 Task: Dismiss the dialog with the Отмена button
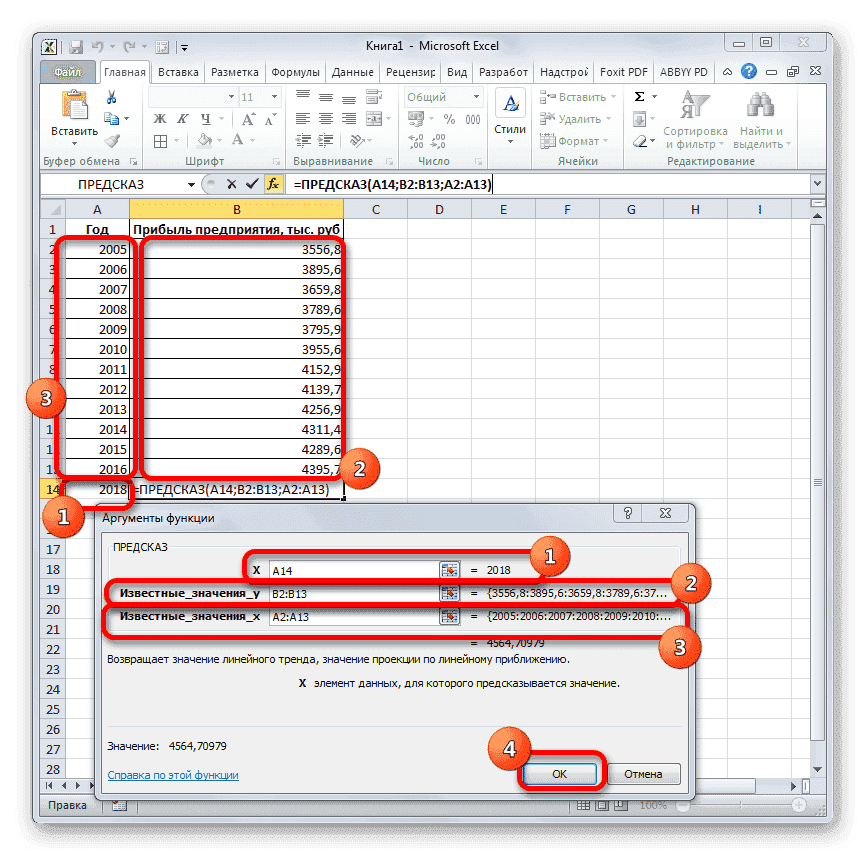click(644, 773)
